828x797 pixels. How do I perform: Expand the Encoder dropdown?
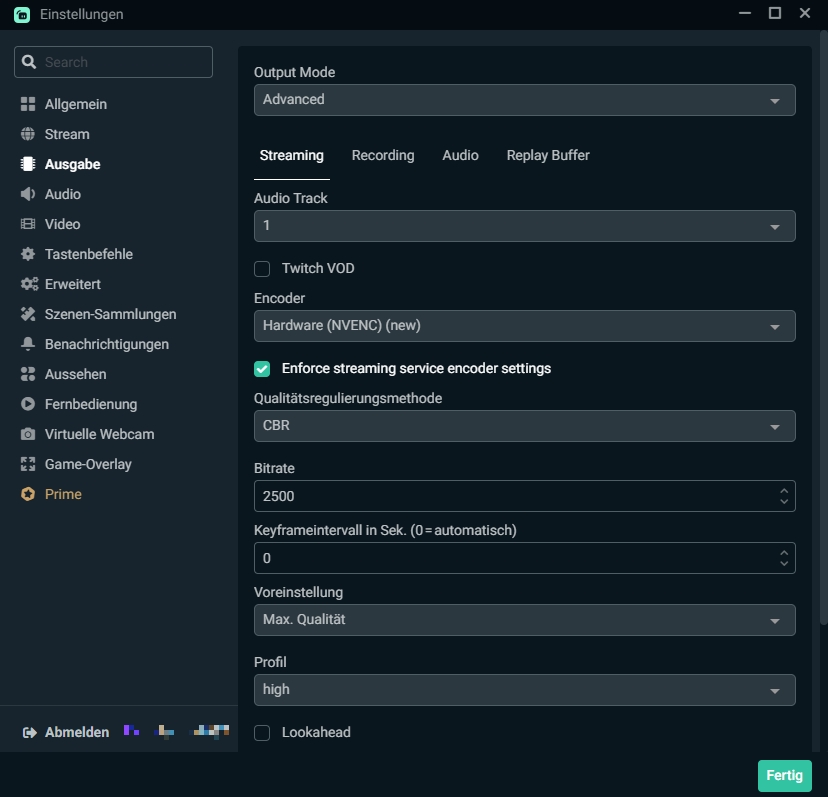pyautogui.click(x=524, y=326)
